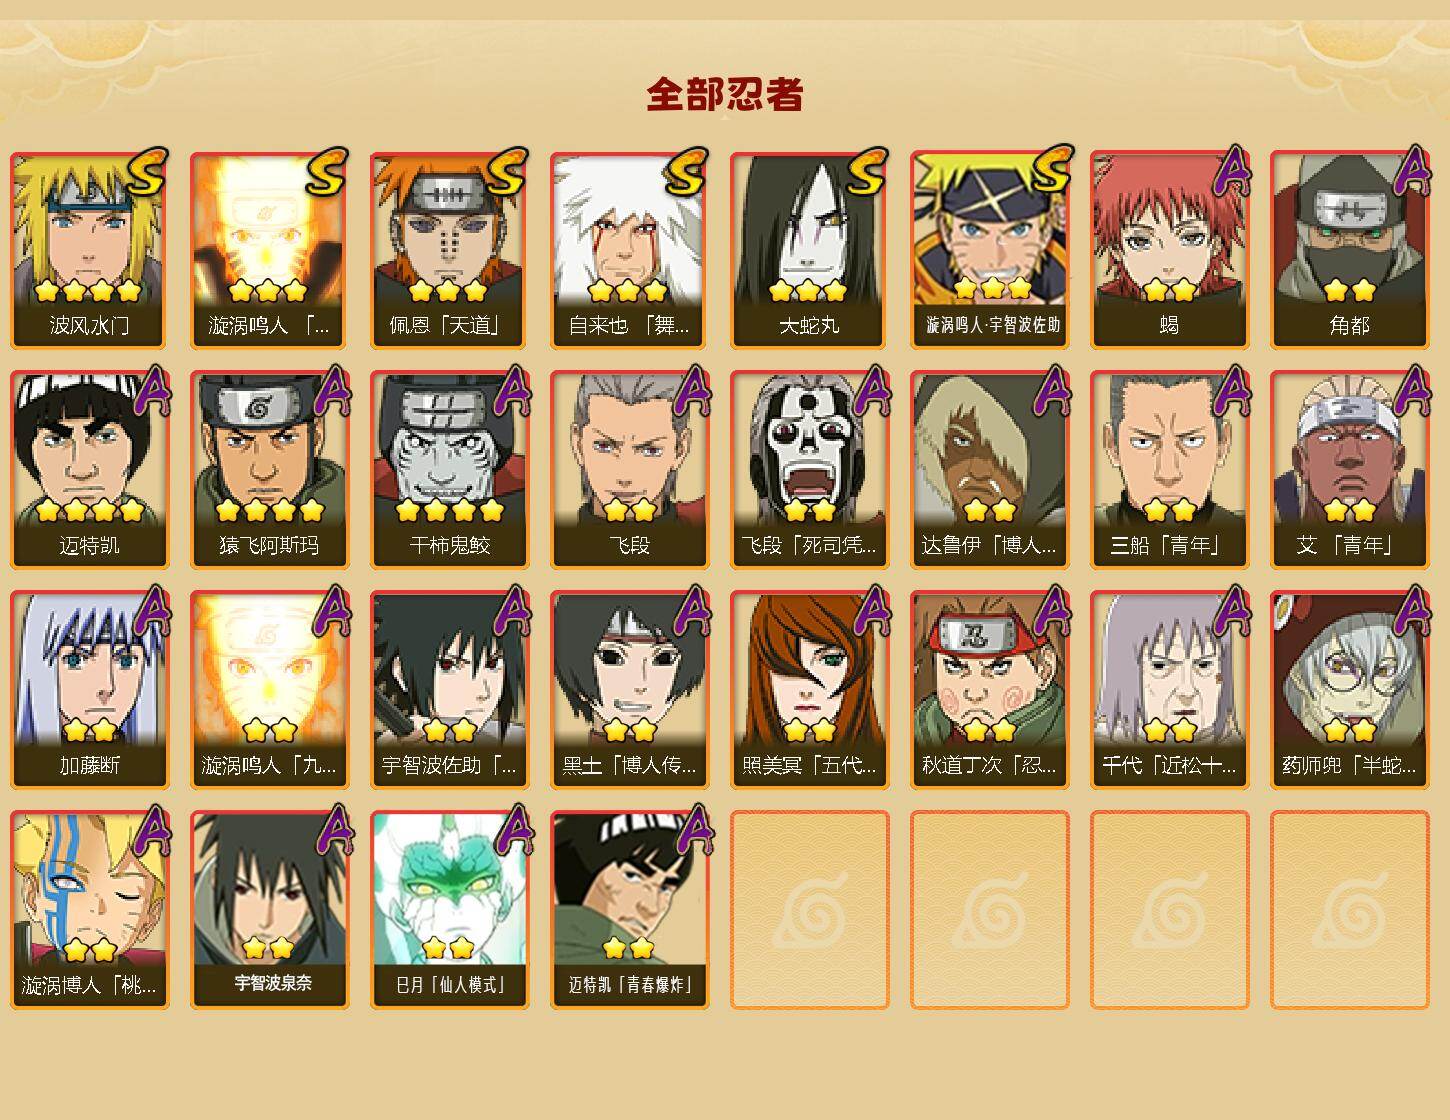Image resolution: width=1450 pixels, height=1120 pixels.
Task: Select the 漩涡鸣人·宇智波佐助 card
Action: (x=990, y=250)
